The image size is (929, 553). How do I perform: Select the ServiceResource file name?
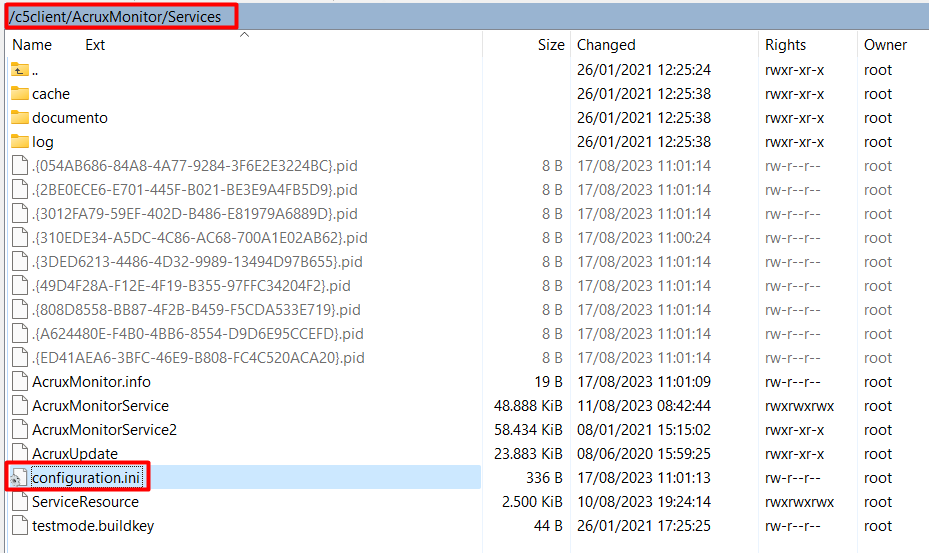[85, 502]
